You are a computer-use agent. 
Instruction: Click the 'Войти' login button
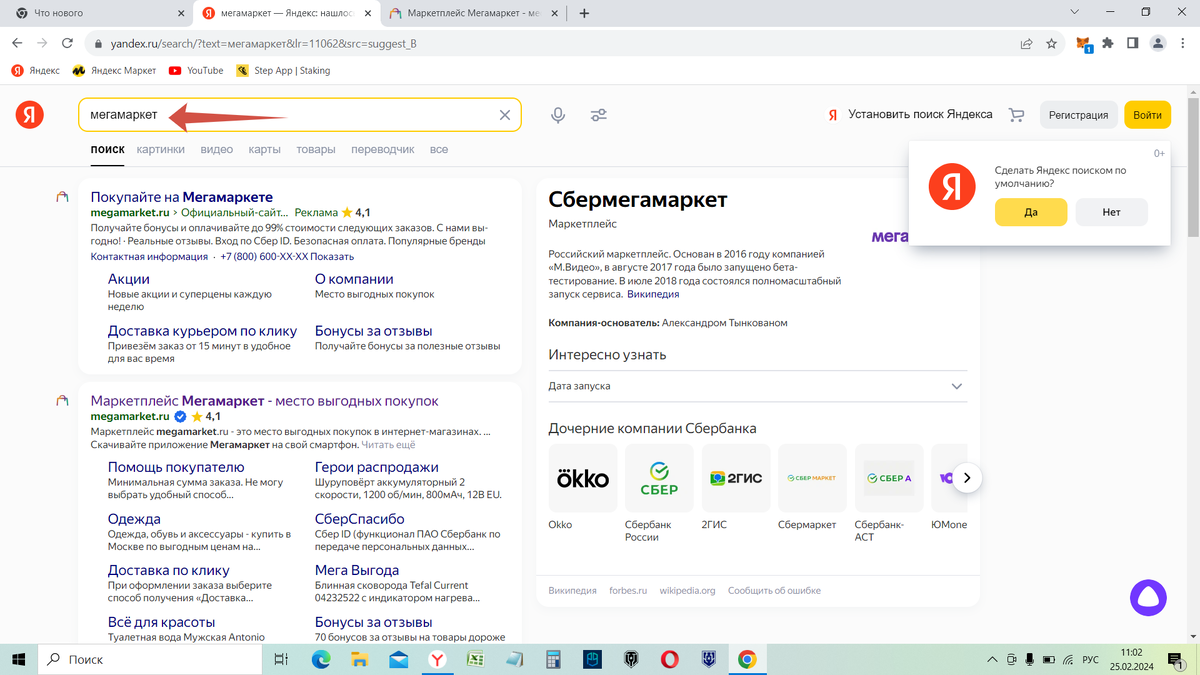(x=1147, y=115)
